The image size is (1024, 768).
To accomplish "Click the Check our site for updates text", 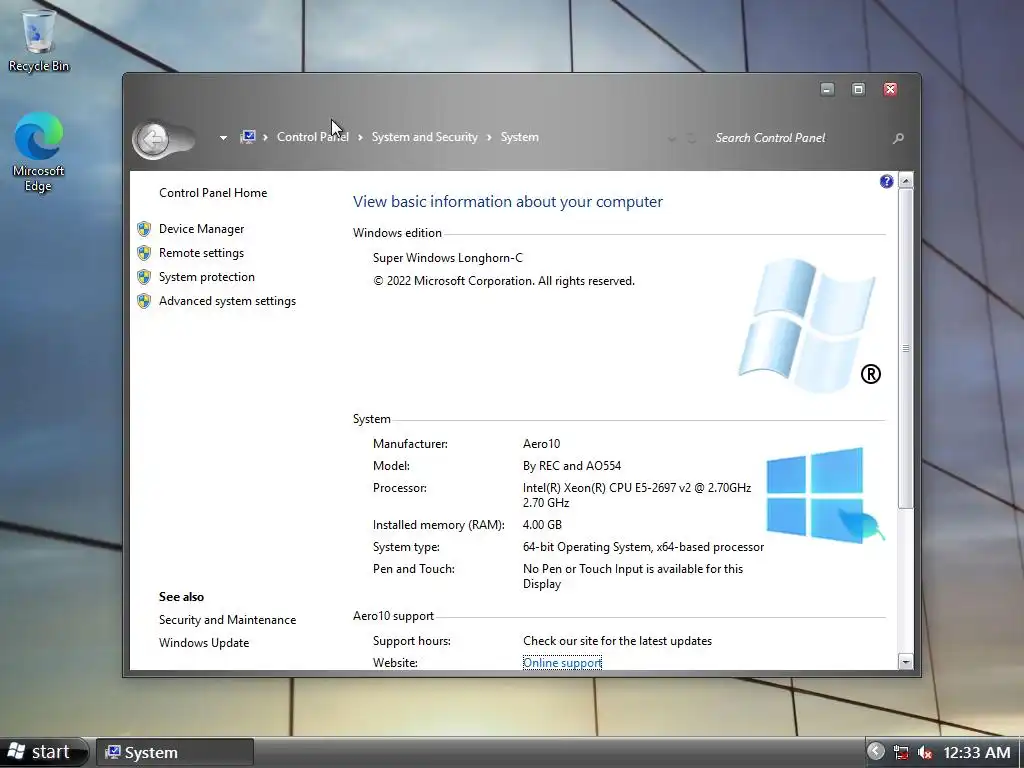I will click(617, 641).
